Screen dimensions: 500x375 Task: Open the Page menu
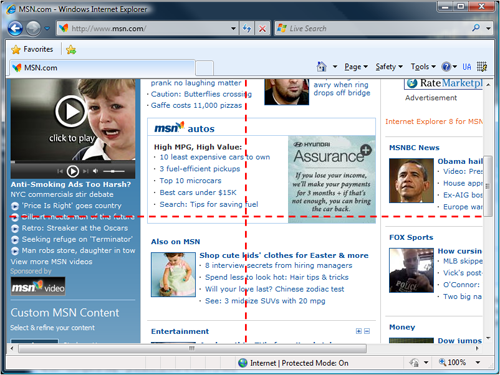tap(356, 67)
